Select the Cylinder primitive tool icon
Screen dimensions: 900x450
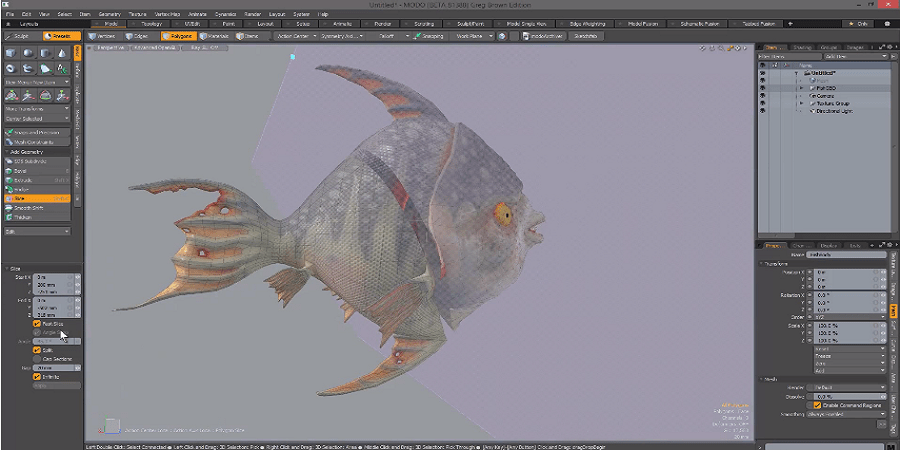pos(45,53)
